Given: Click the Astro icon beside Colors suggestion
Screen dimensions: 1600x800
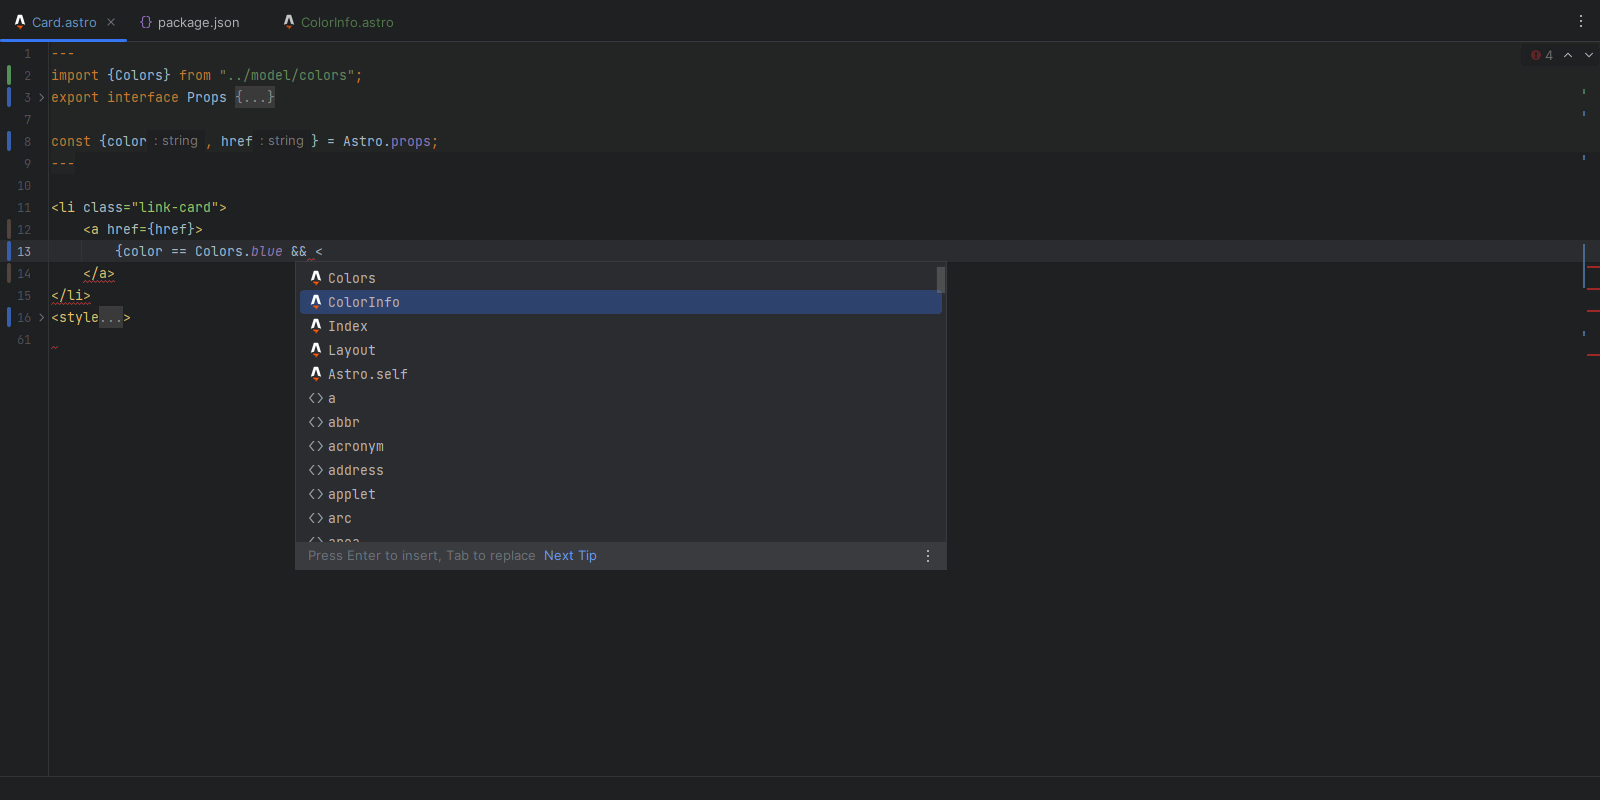Looking at the screenshot, I should point(316,278).
